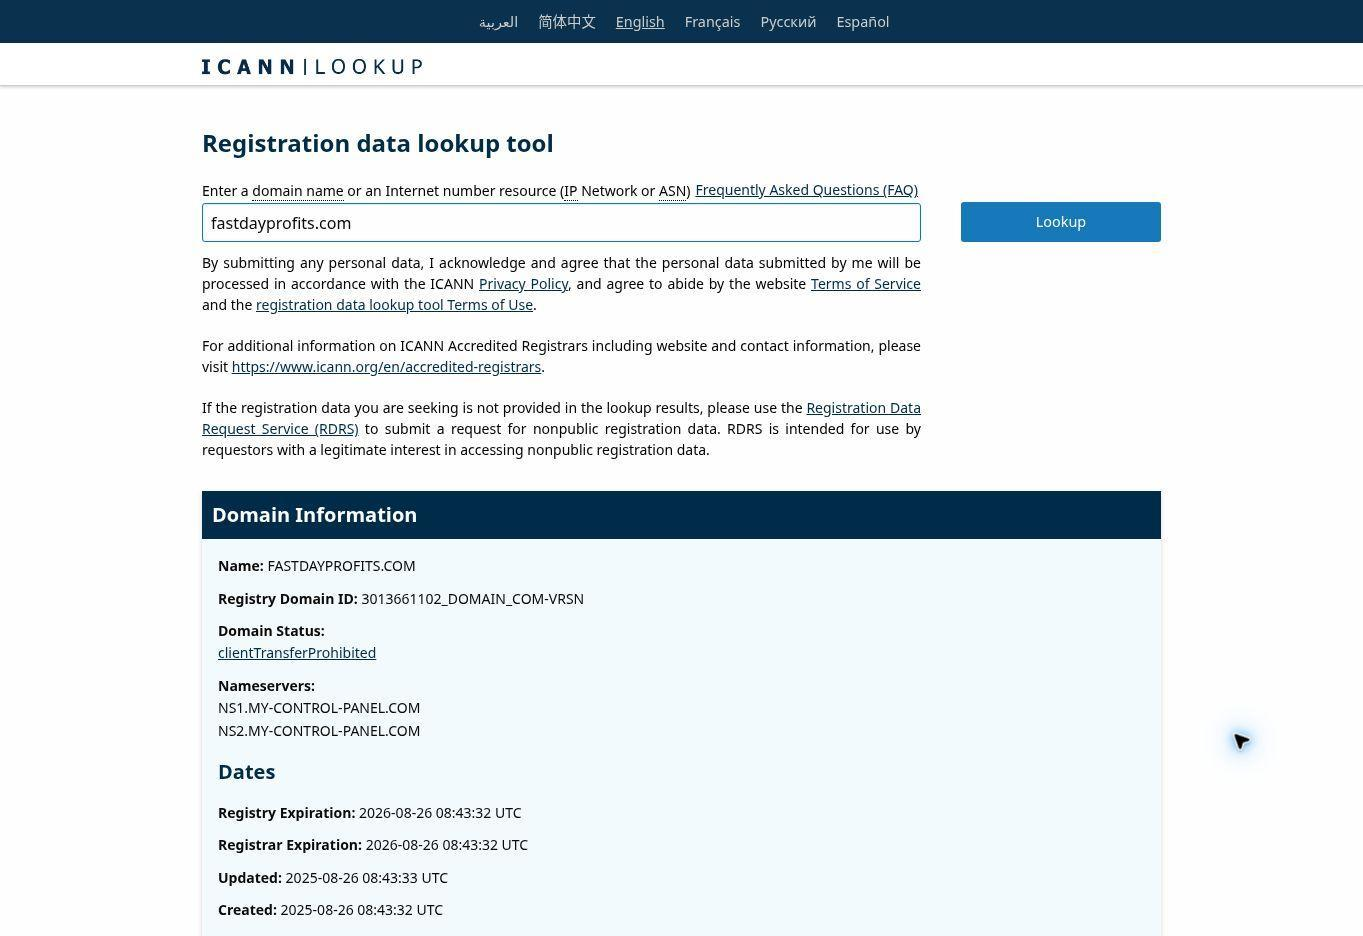Switch language to Français
Screen dimensions: 1363x936
pos(712,22)
